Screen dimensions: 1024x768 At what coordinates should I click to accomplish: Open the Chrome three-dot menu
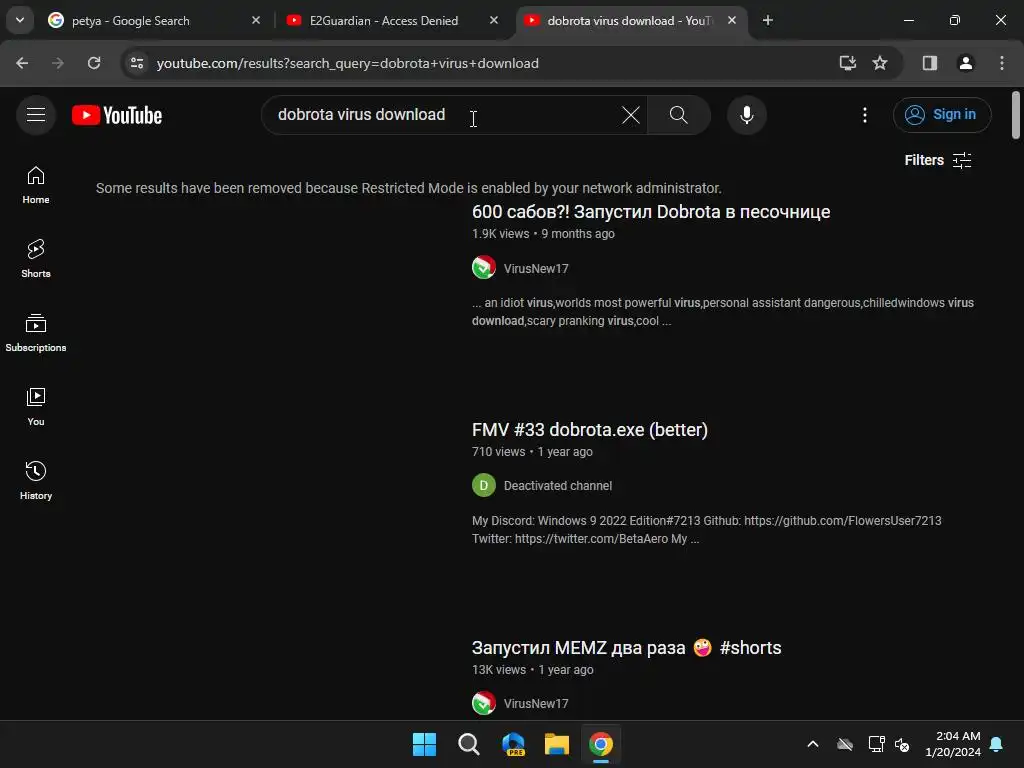1002,63
